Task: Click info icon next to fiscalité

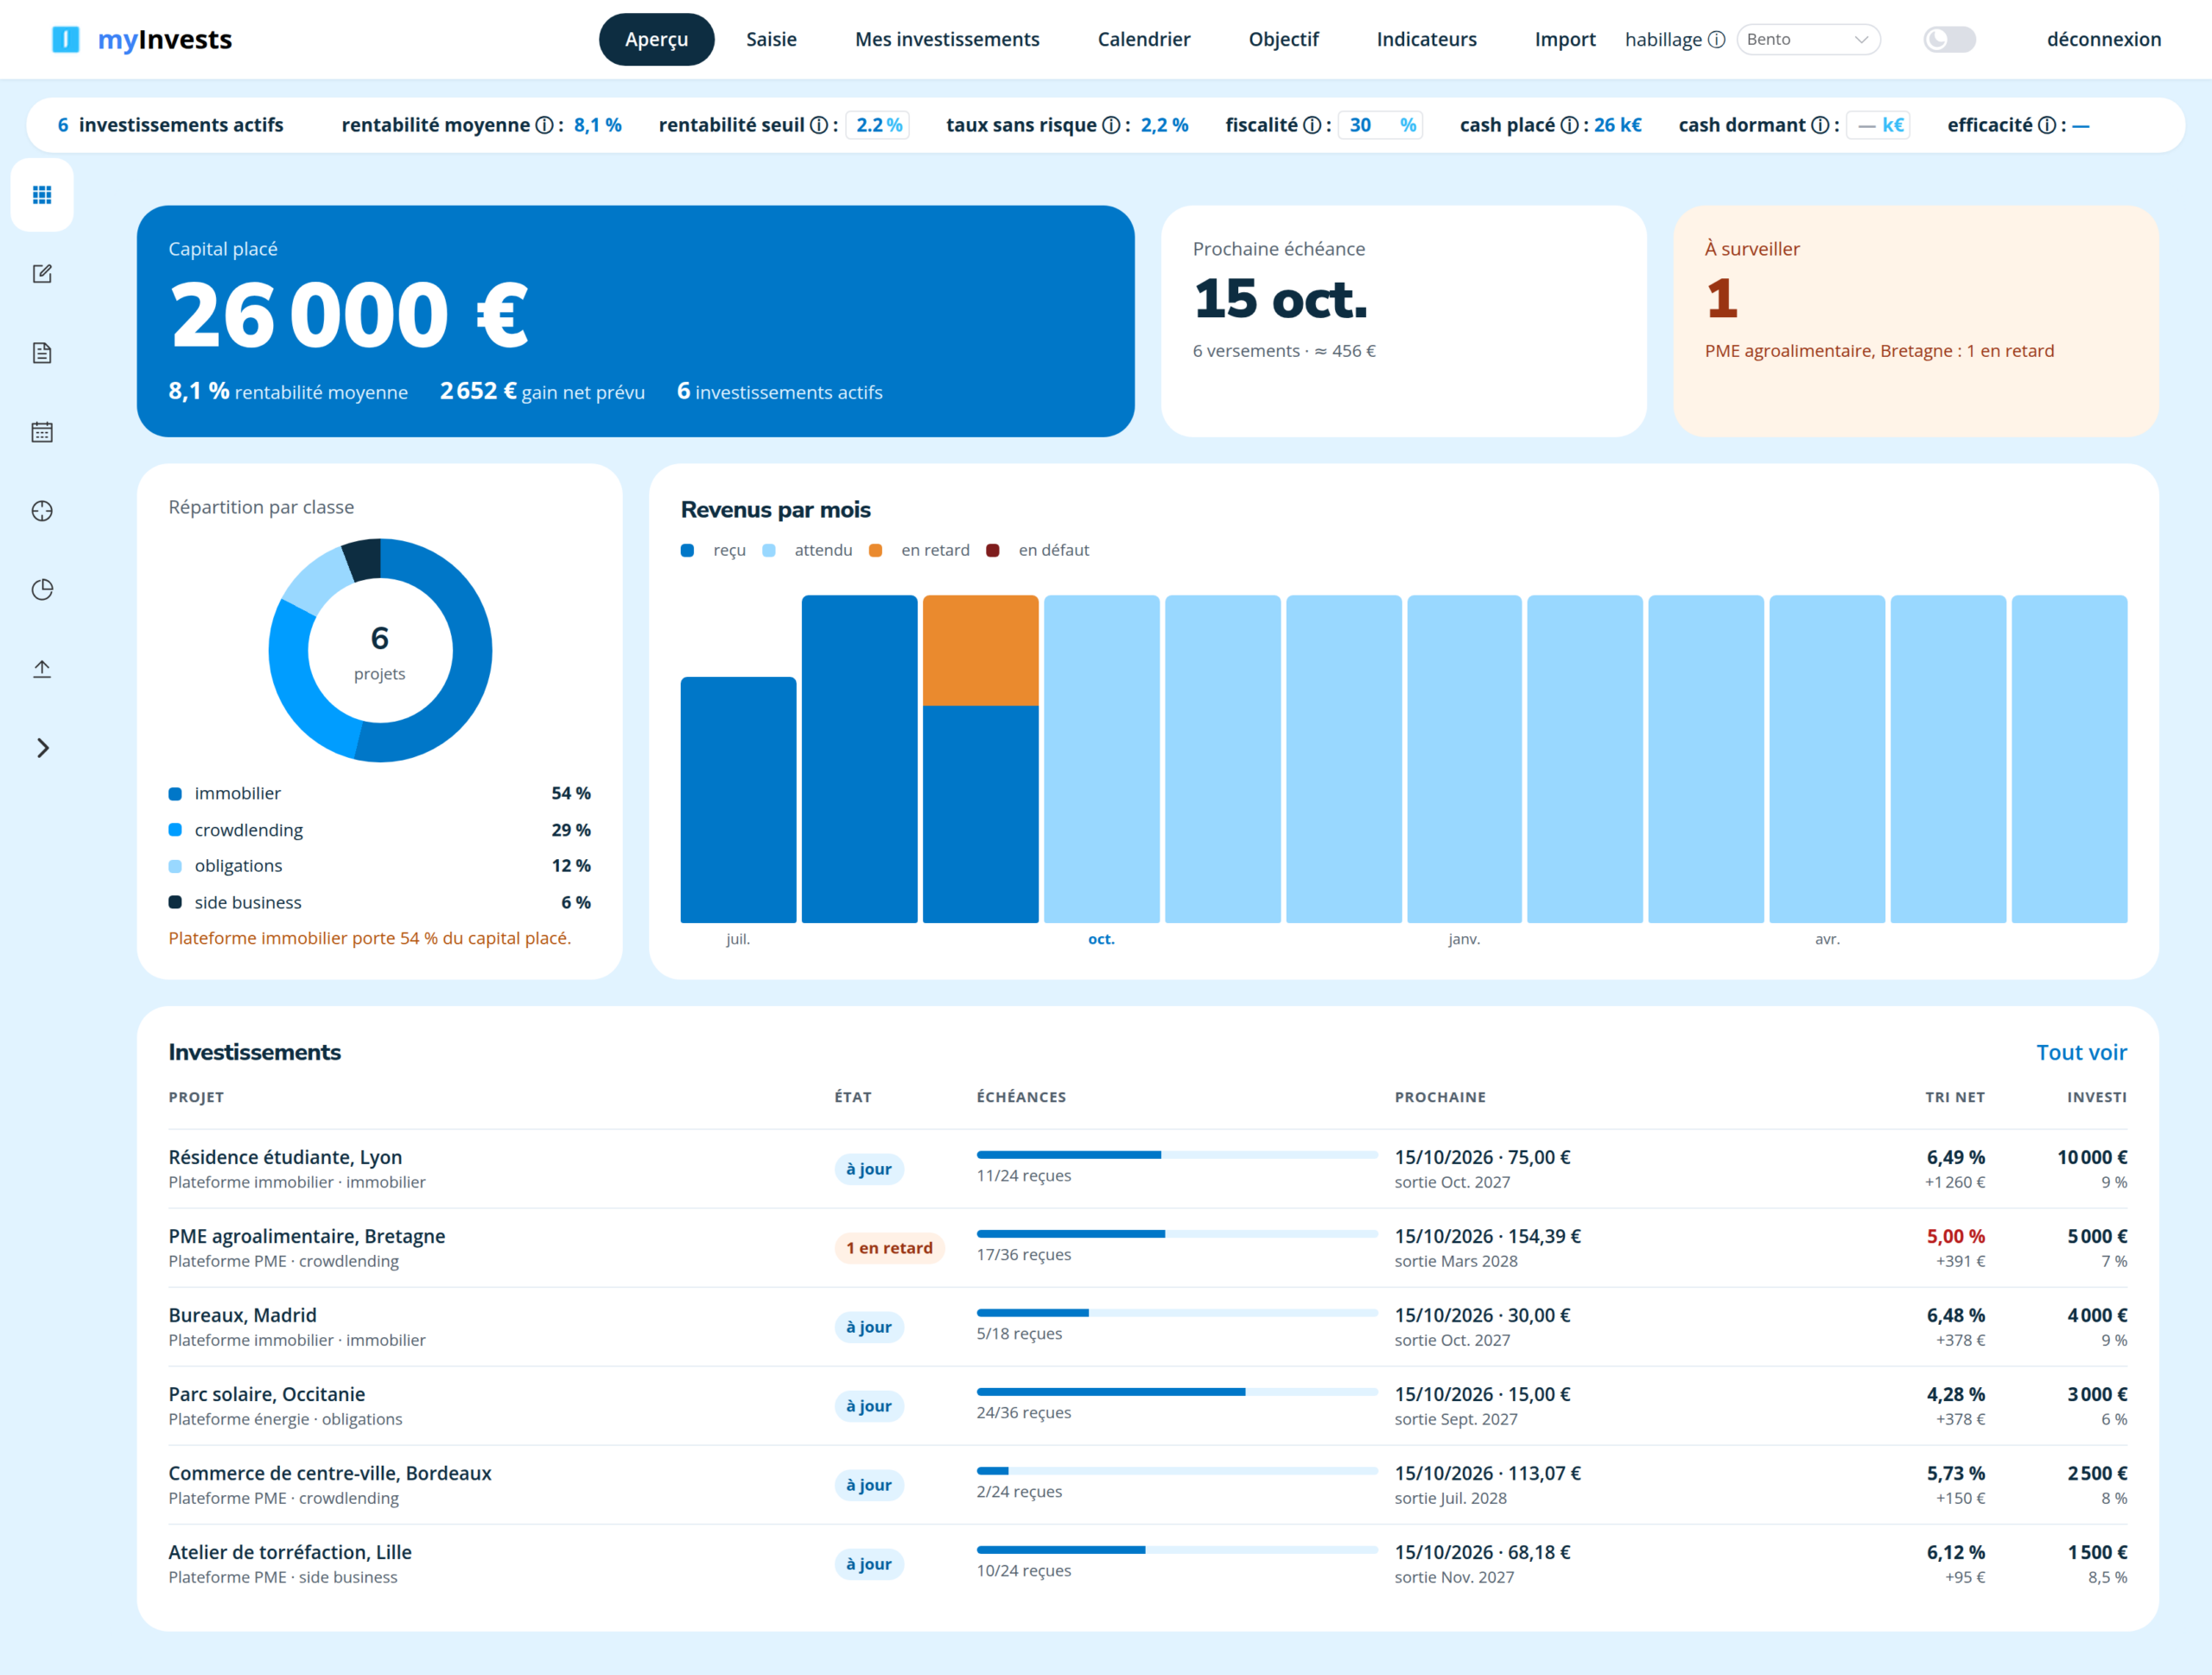Action: point(1312,125)
